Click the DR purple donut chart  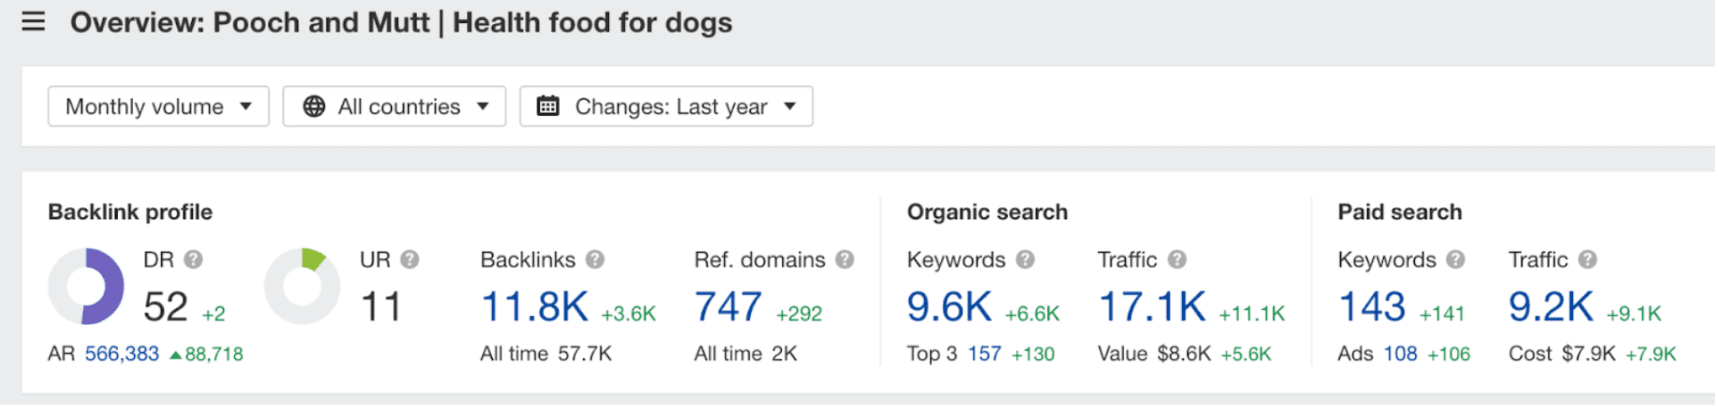coord(87,286)
